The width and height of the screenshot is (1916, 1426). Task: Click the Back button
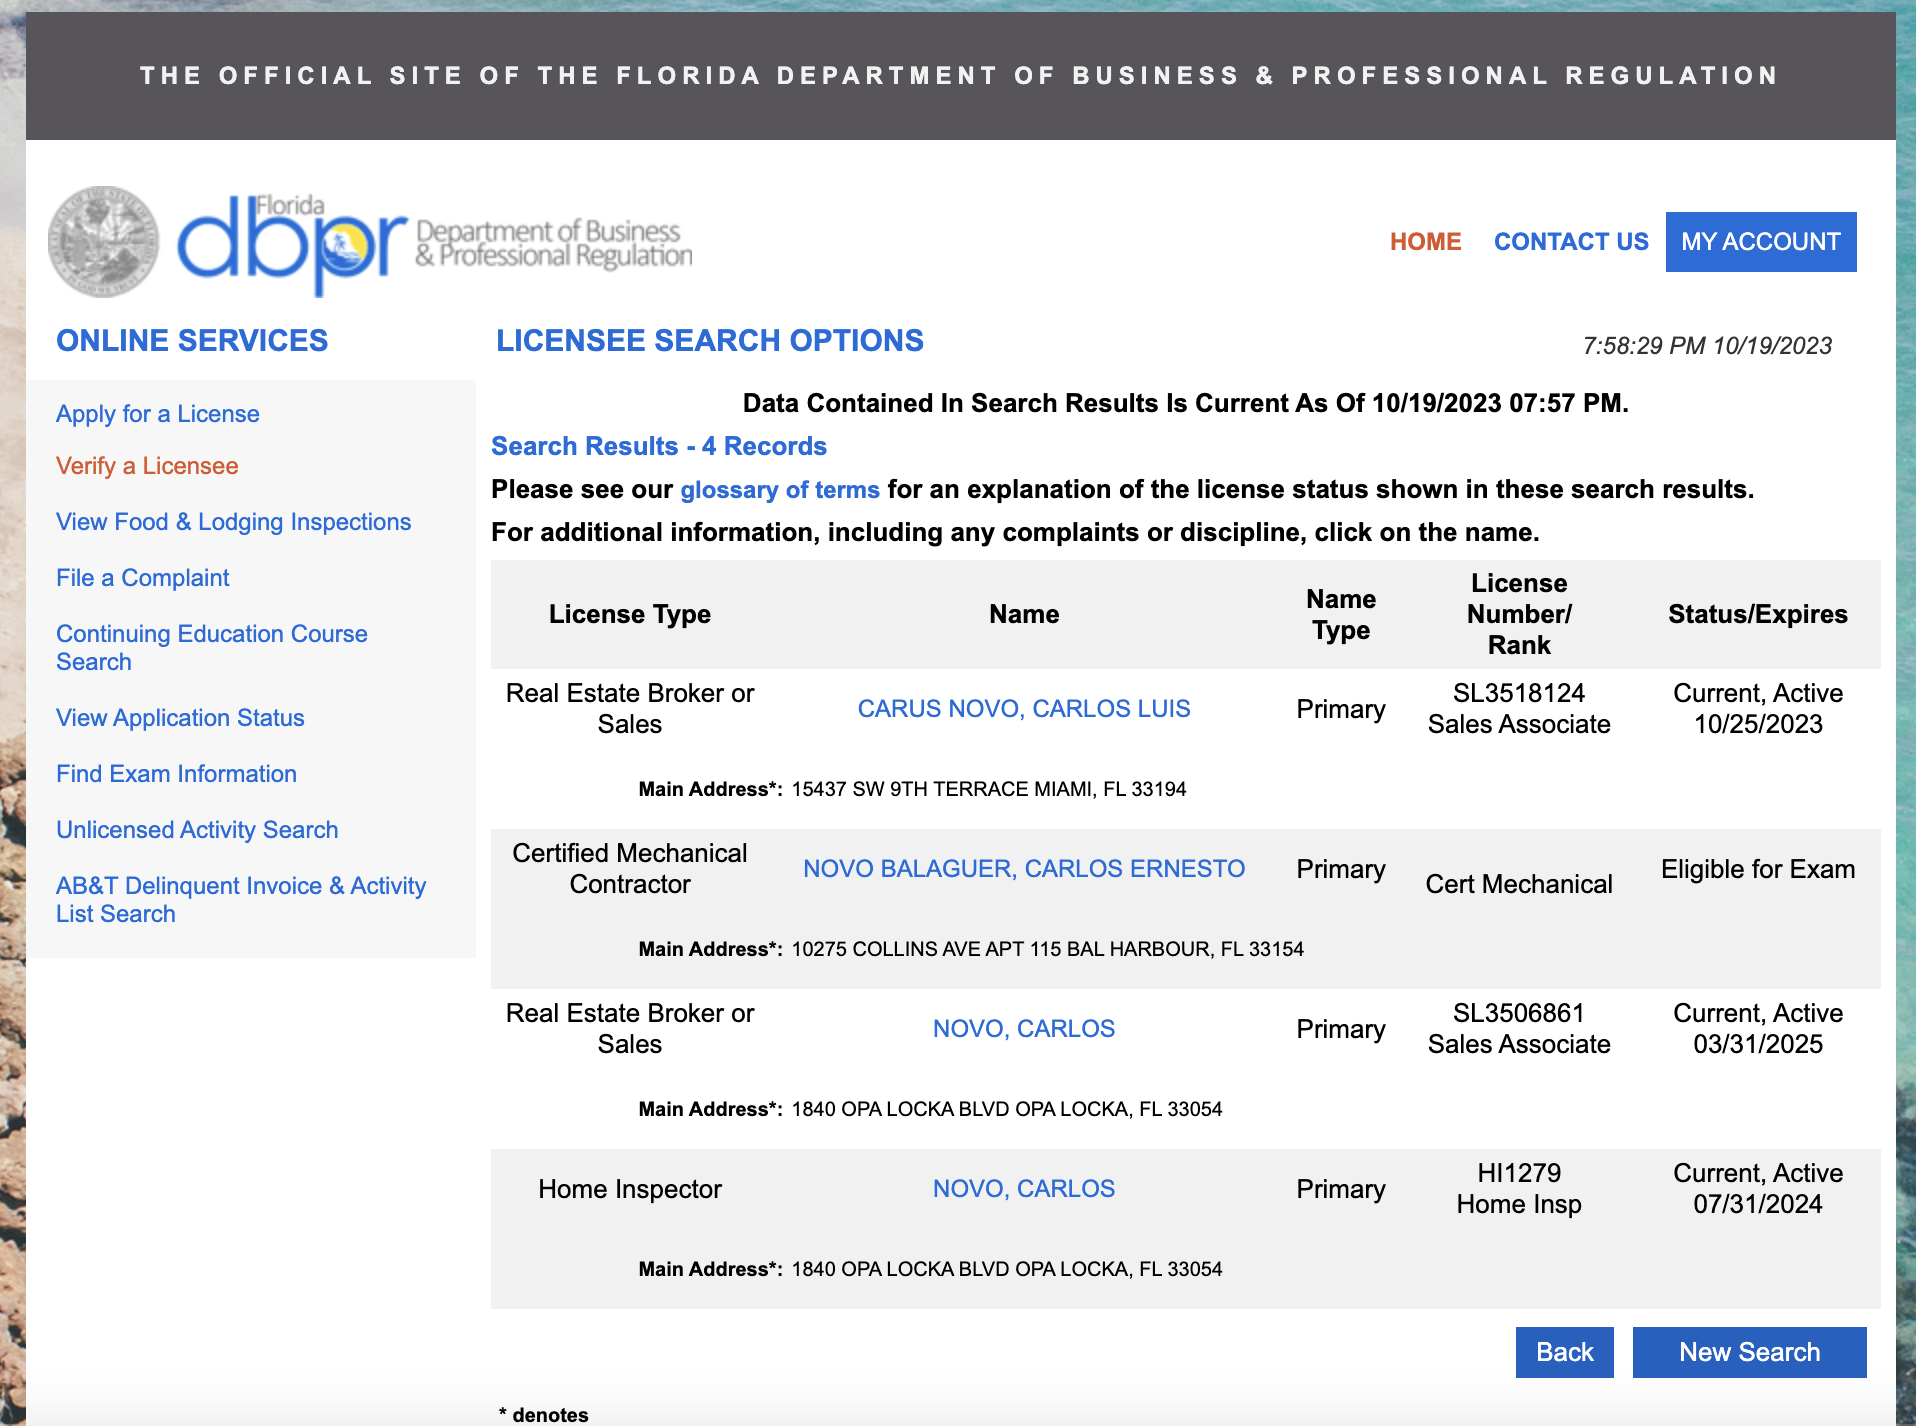[1565, 1352]
